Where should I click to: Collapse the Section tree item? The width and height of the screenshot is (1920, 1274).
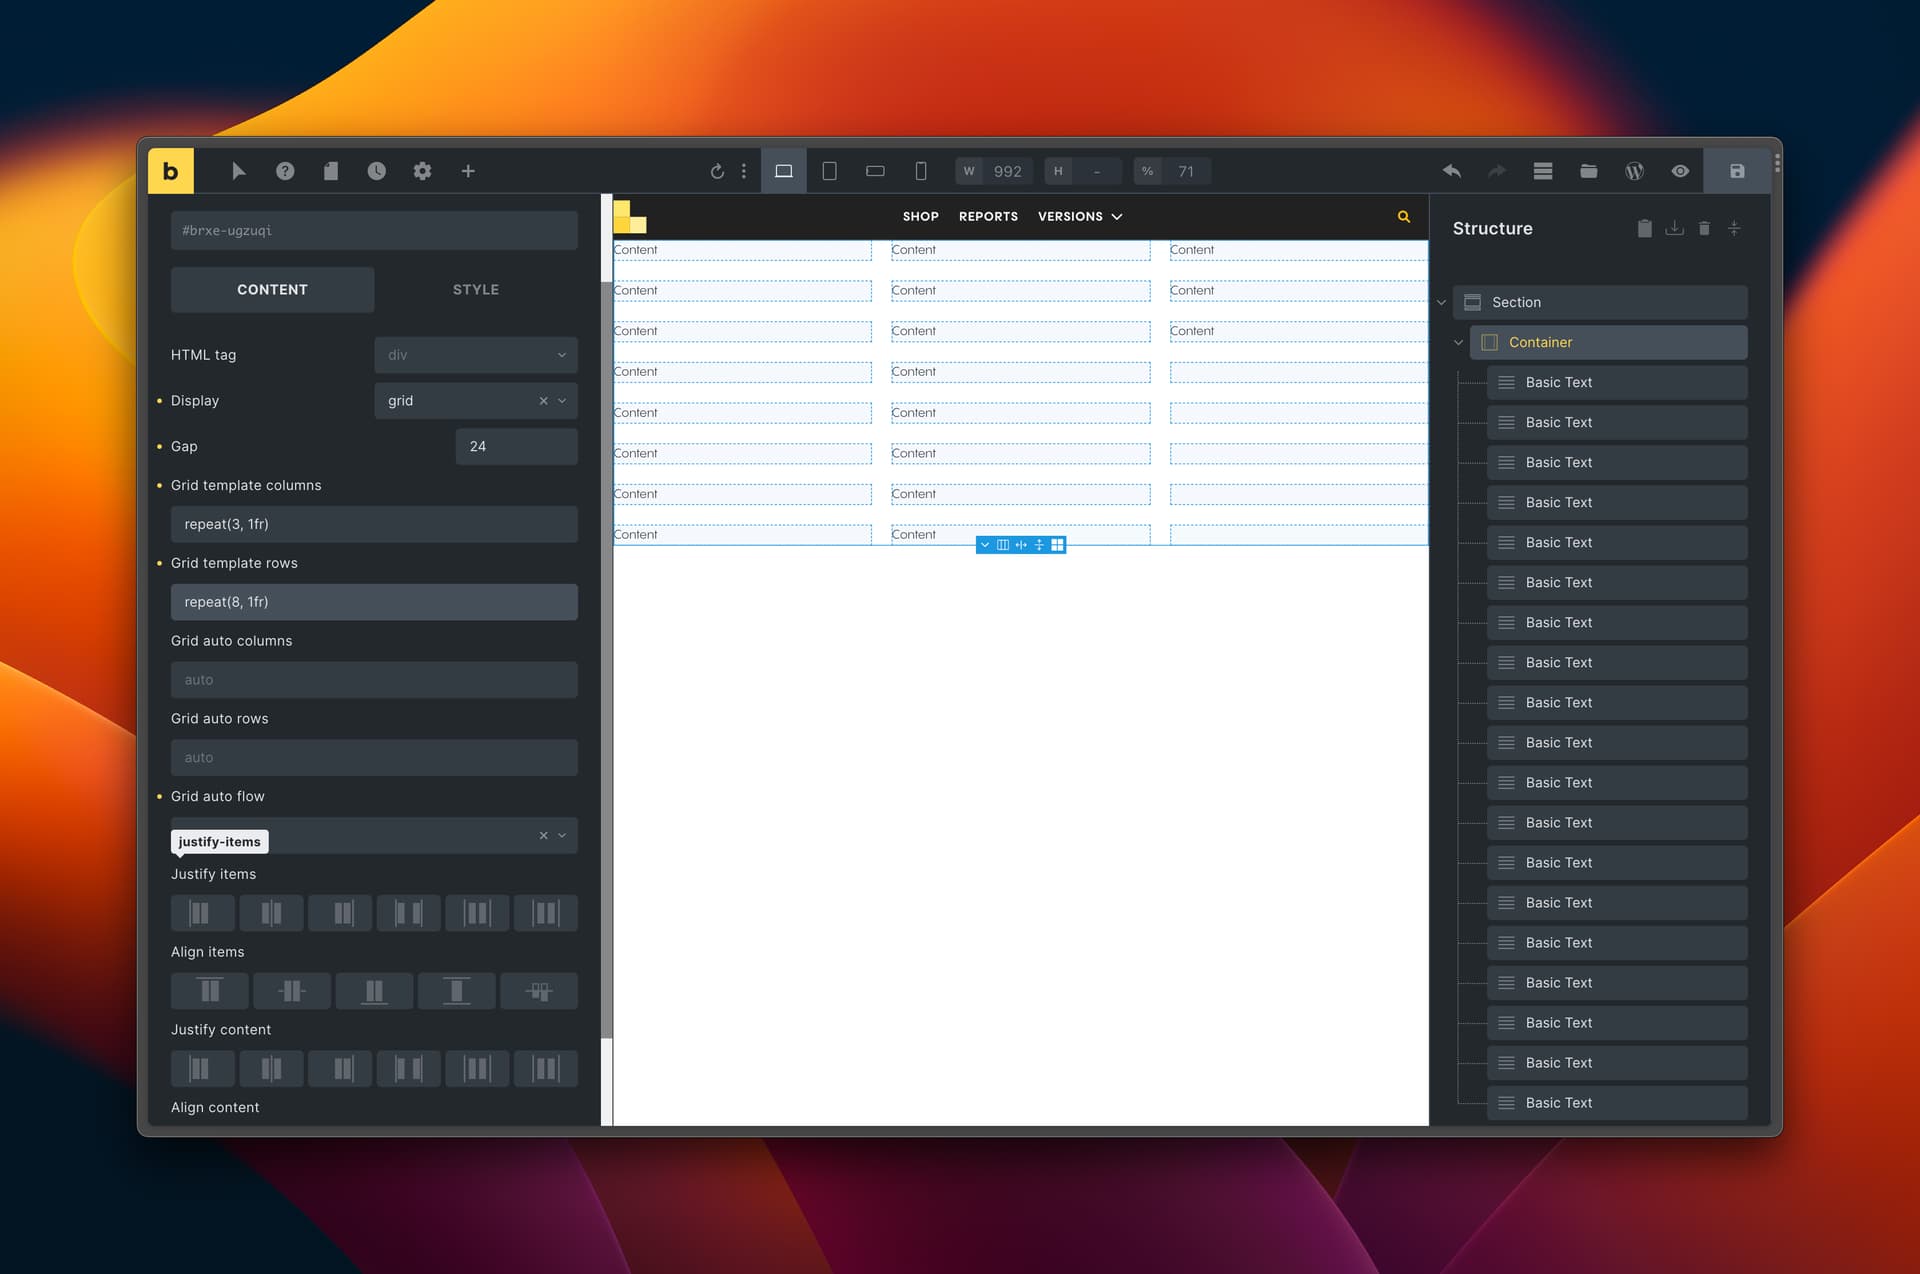pos(1441,303)
